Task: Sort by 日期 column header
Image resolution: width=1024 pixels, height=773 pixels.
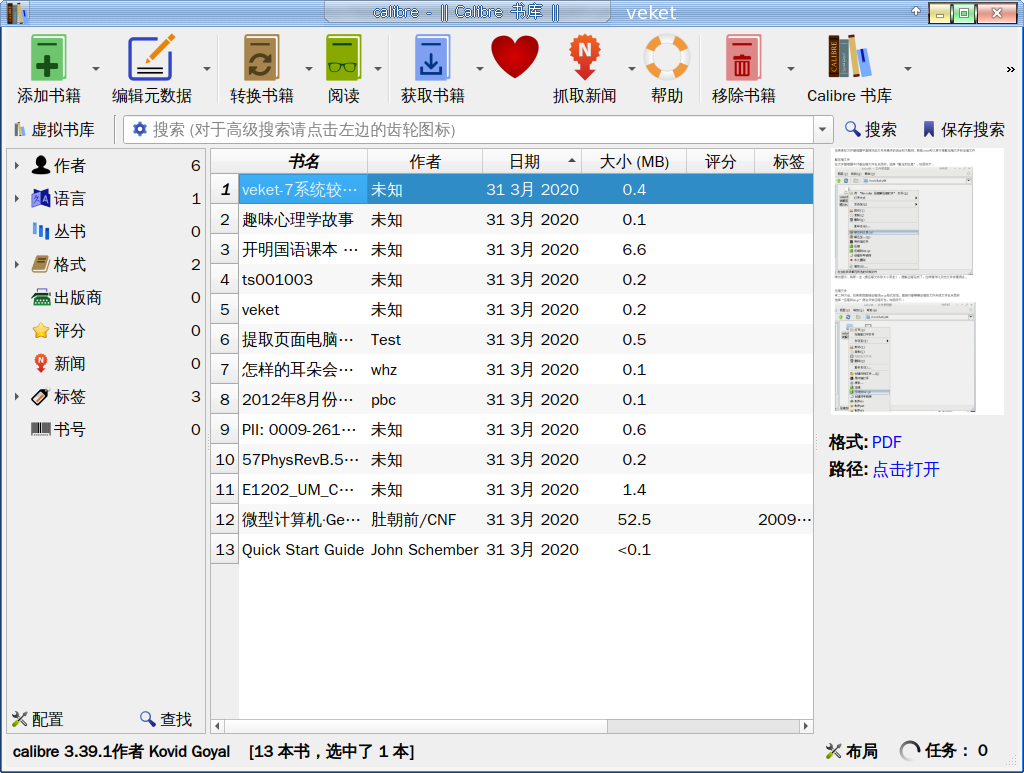Action: [x=532, y=161]
